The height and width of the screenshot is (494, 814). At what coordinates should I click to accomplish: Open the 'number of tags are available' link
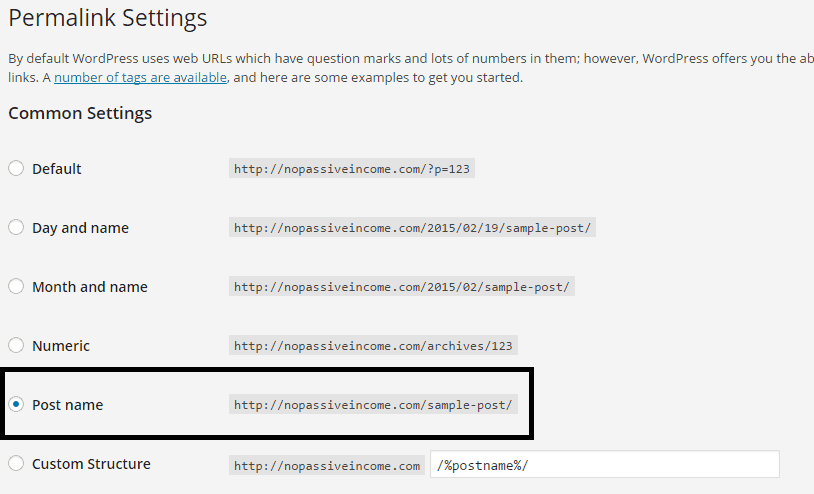(x=140, y=77)
